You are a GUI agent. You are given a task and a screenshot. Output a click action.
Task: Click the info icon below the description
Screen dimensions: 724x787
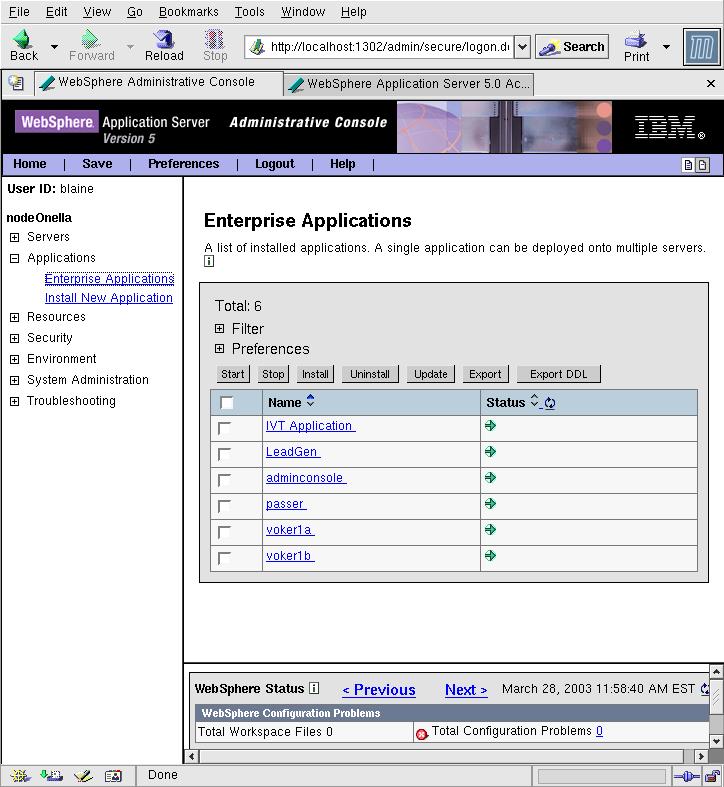tap(209, 261)
